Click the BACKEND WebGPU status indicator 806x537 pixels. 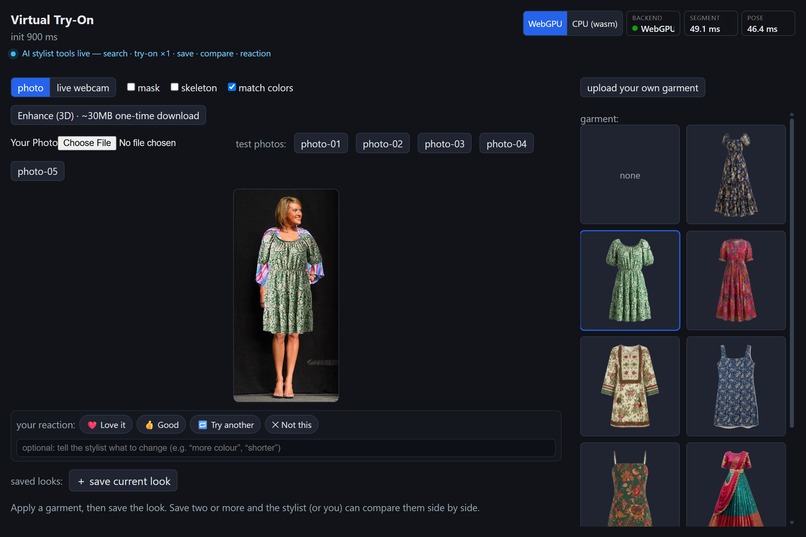click(653, 24)
